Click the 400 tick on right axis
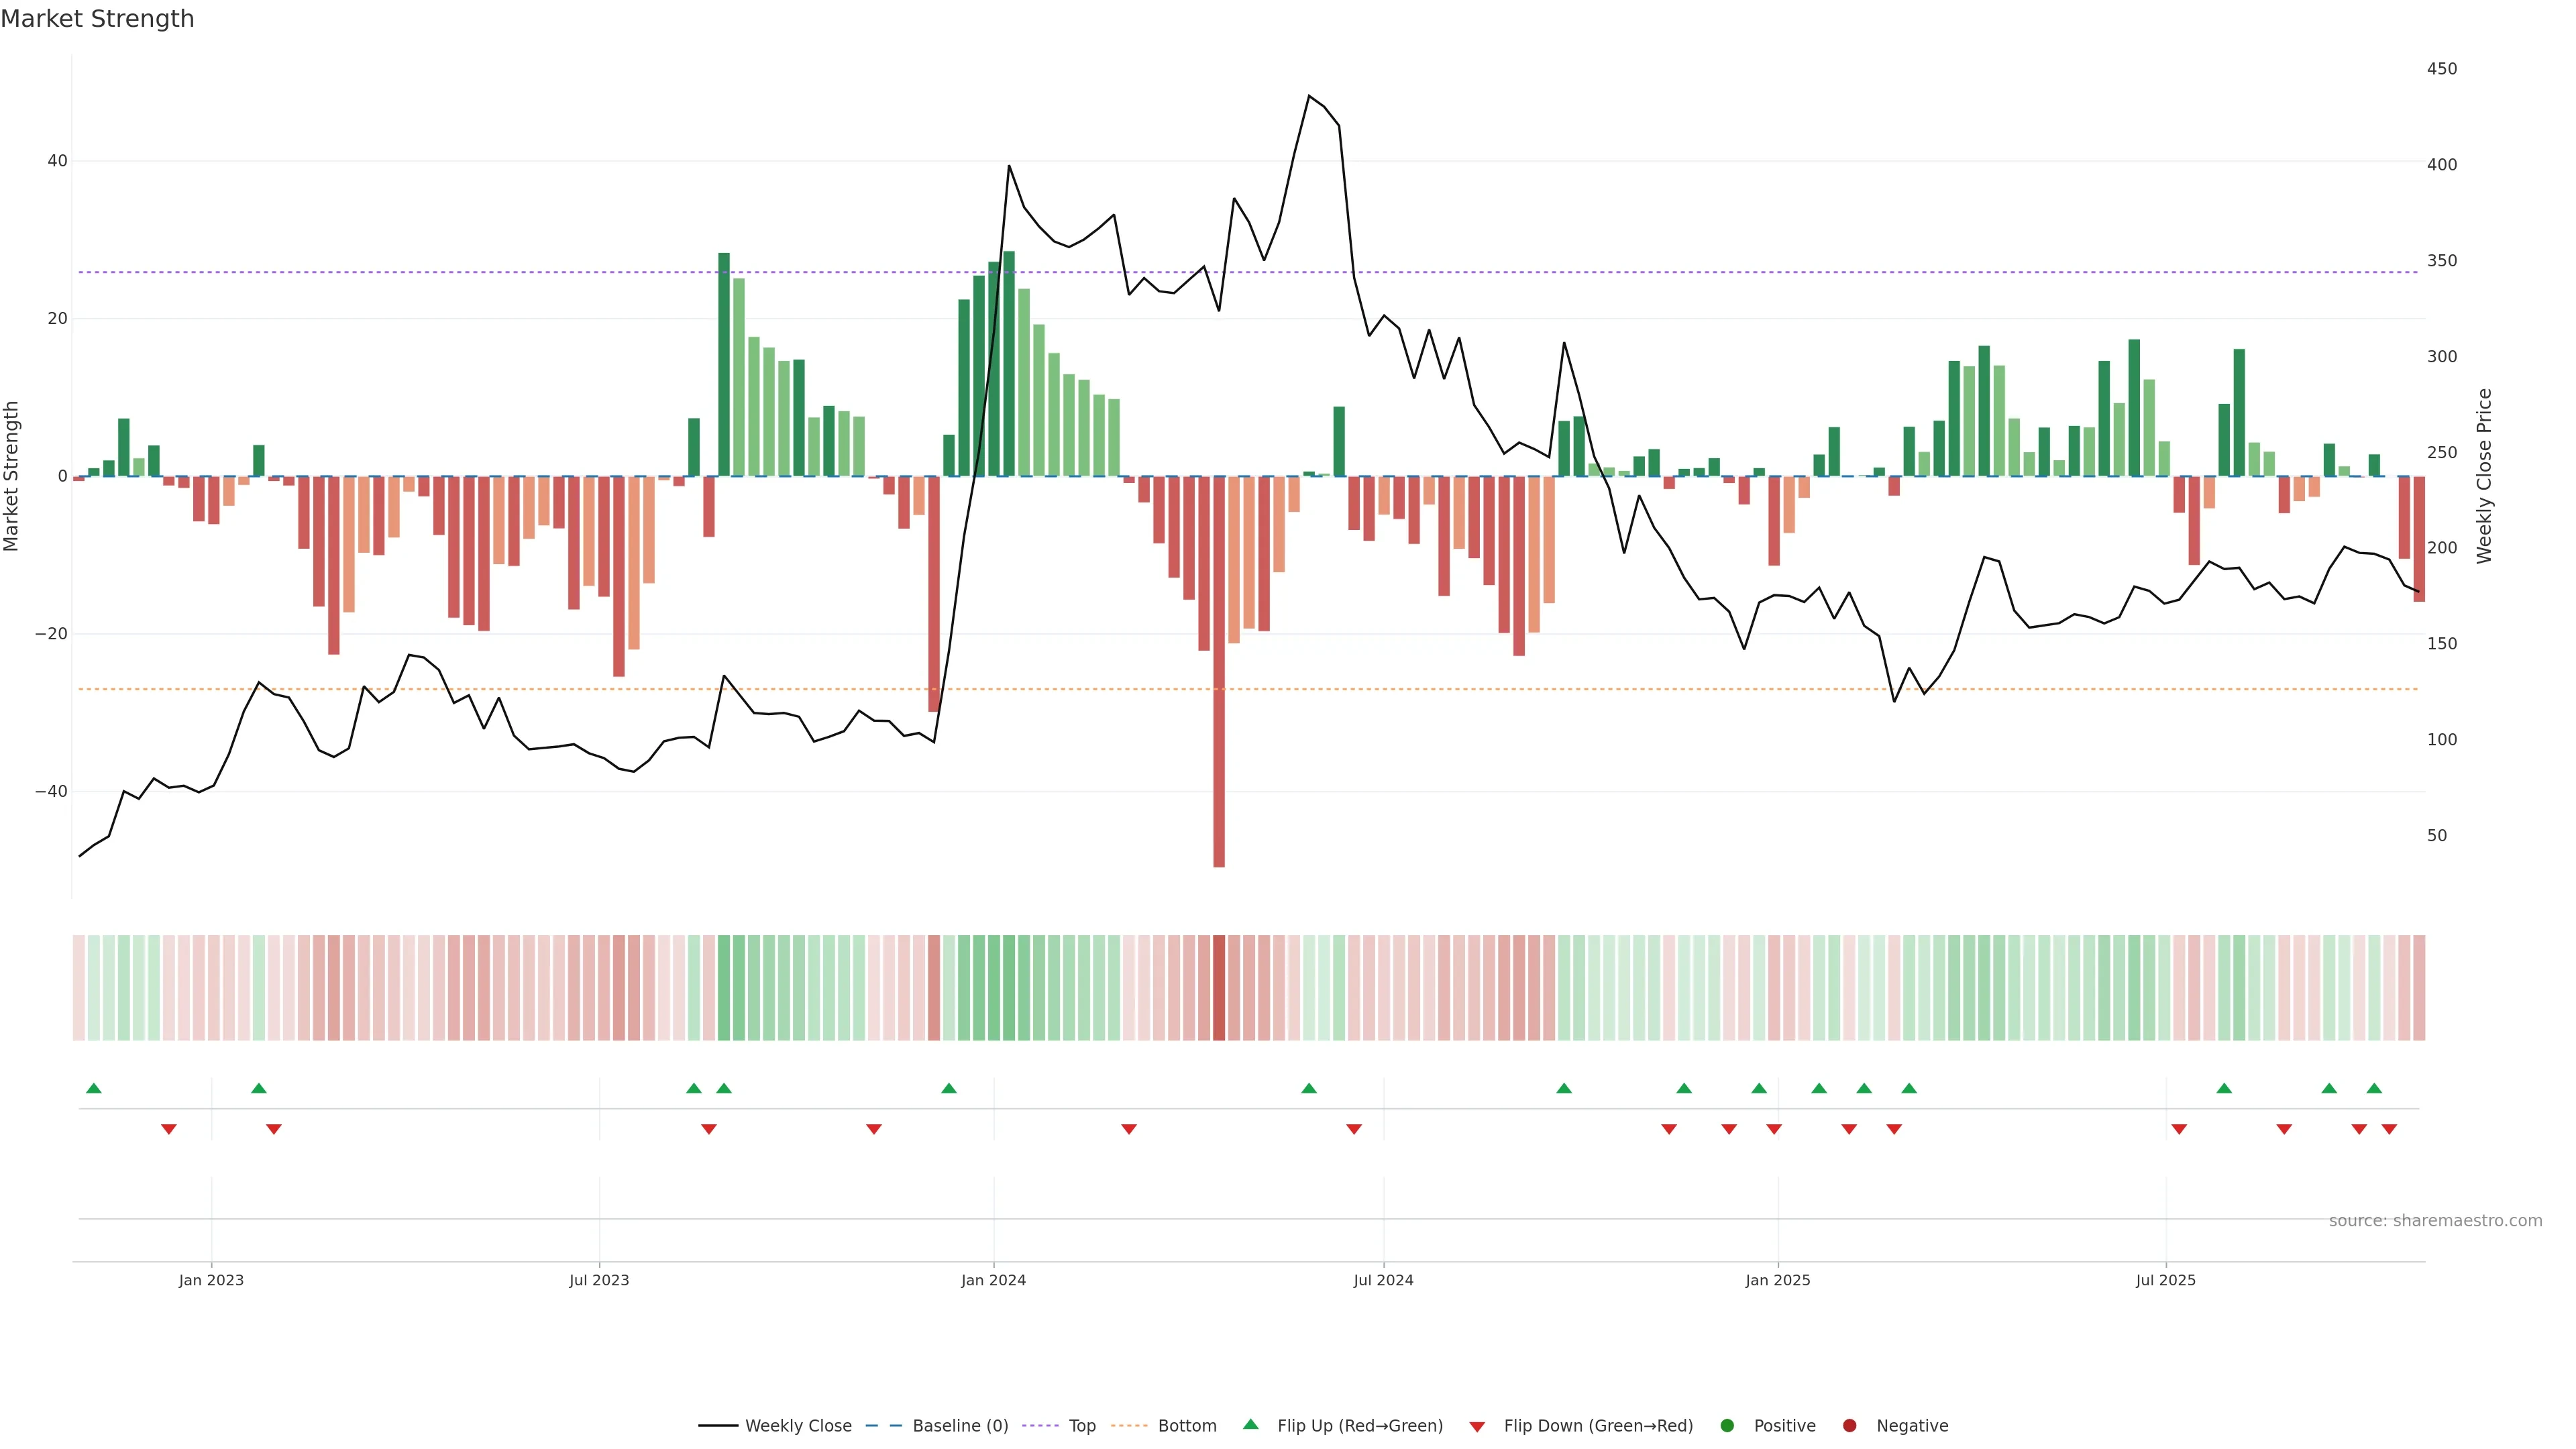Screen dimensions: 2576x1449 [2441, 164]
